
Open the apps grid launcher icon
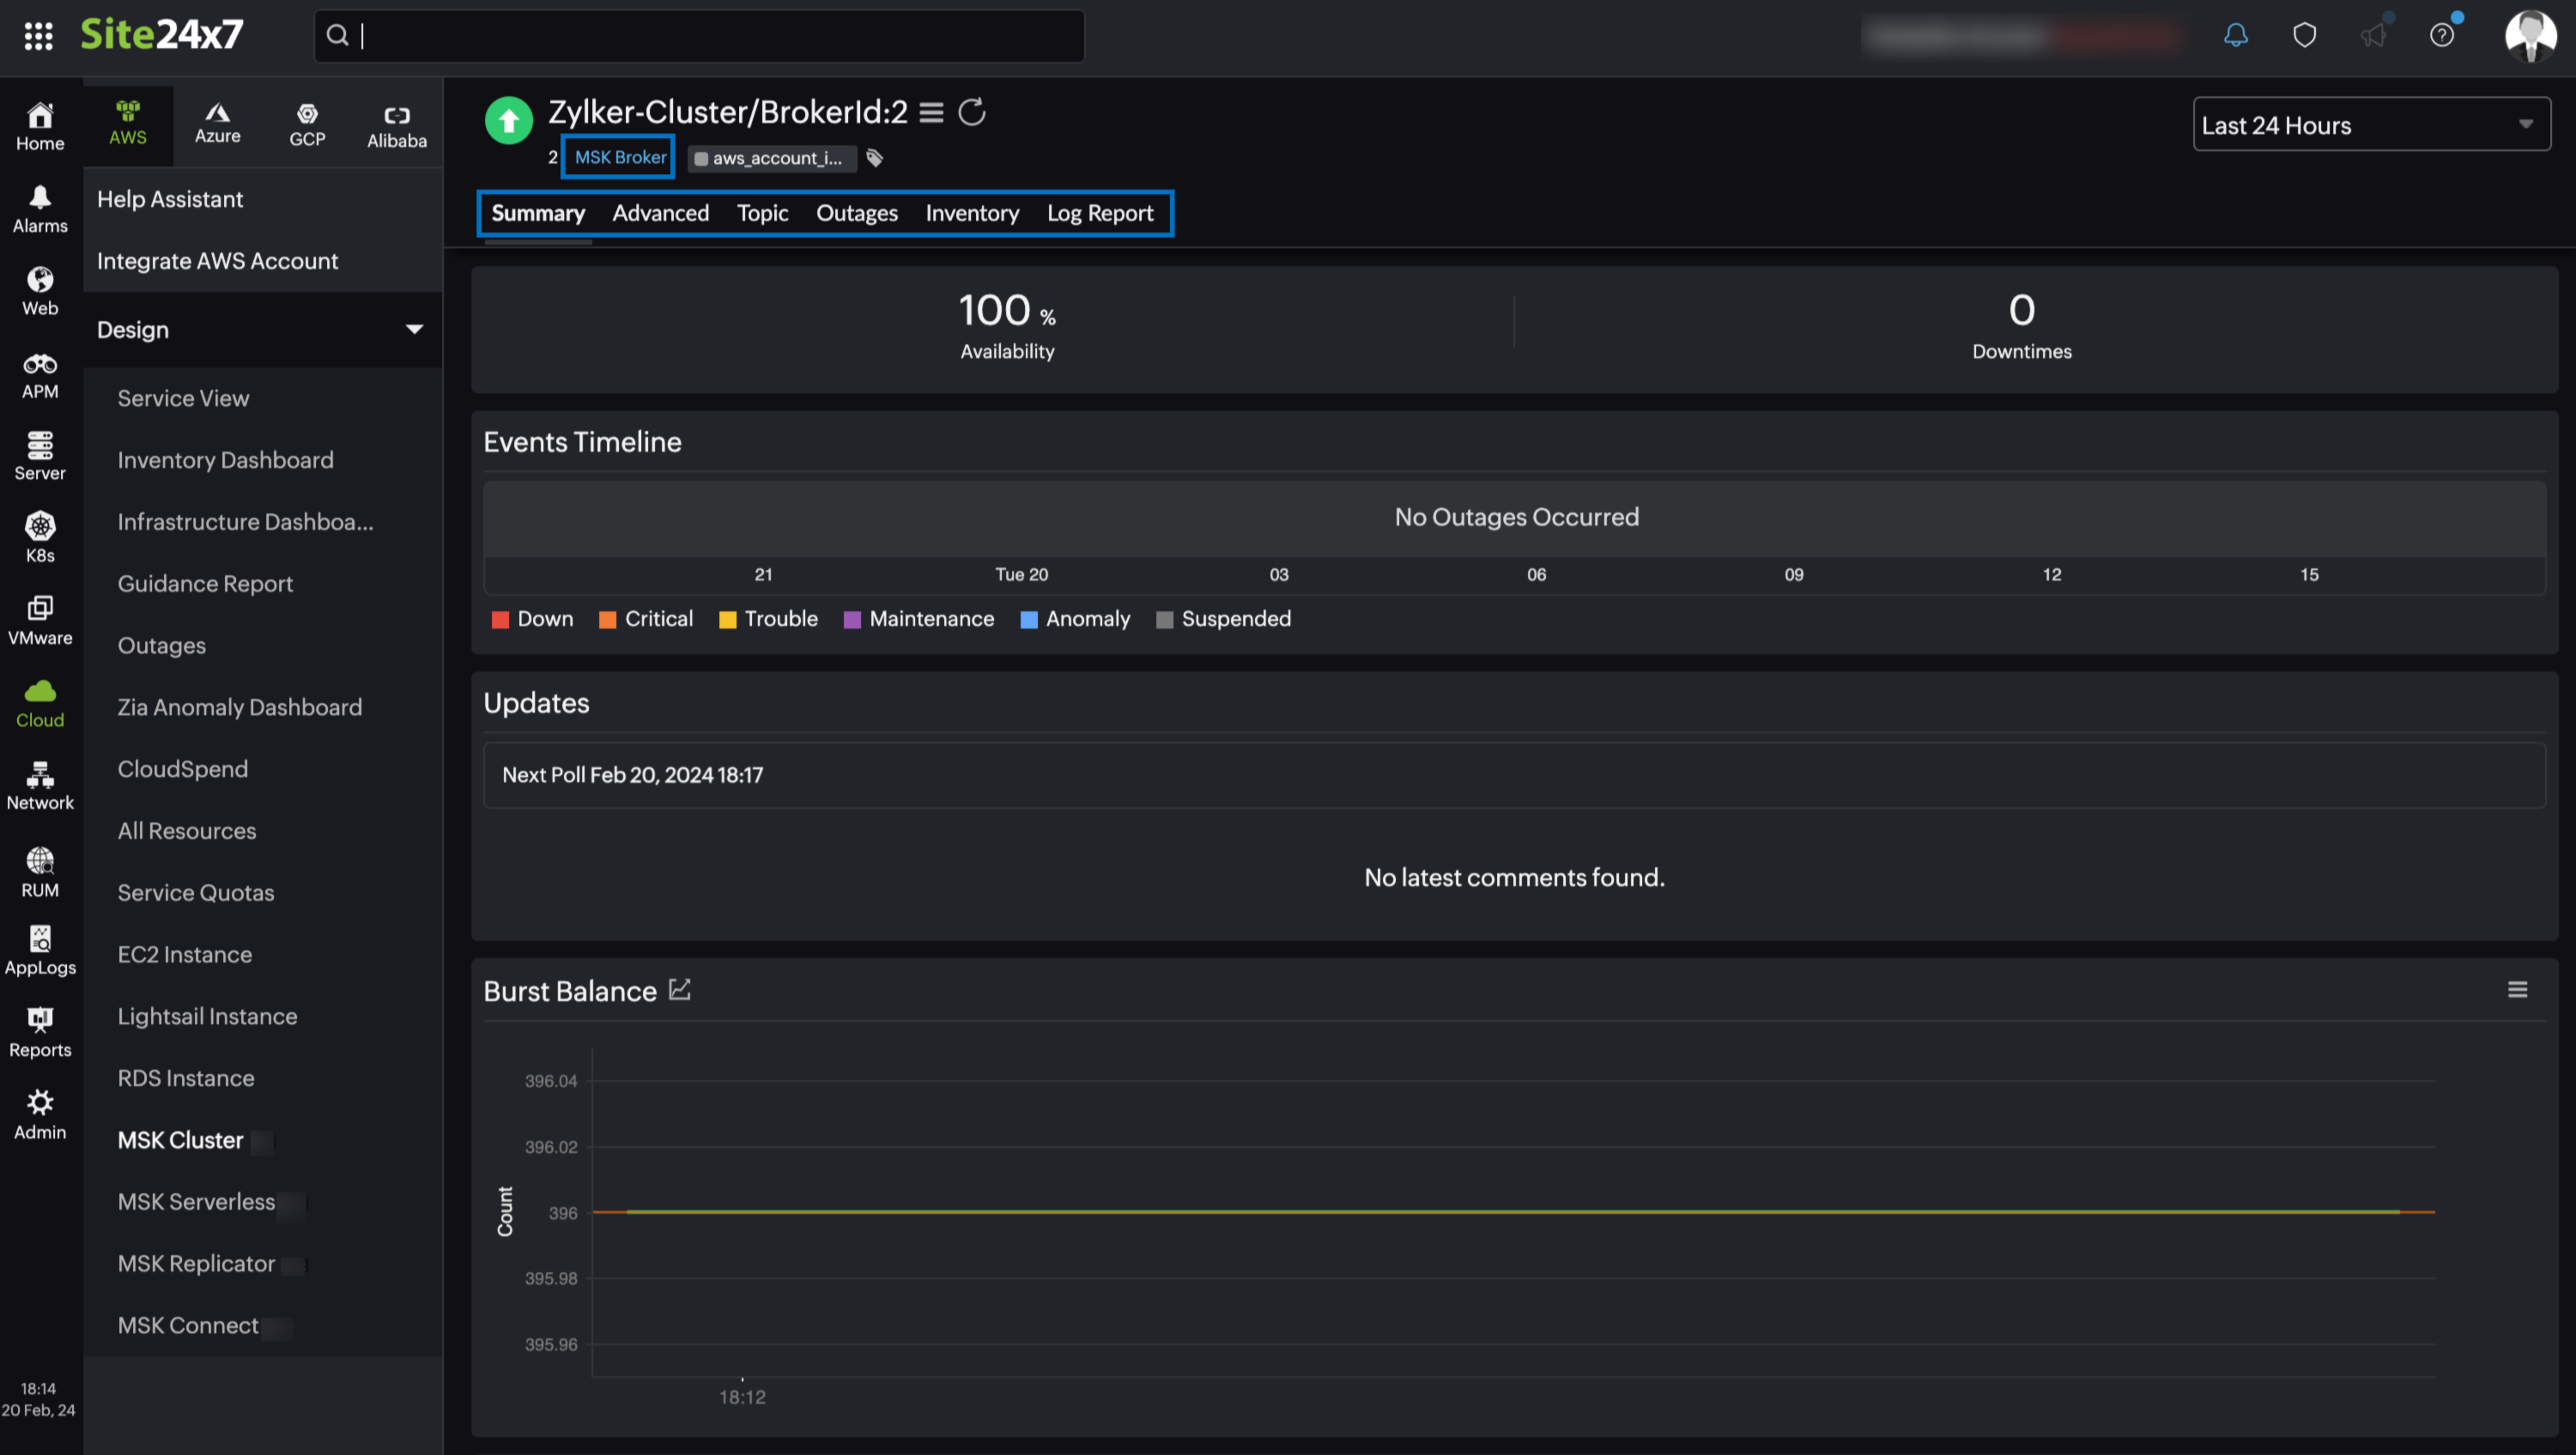click(38, 36)
